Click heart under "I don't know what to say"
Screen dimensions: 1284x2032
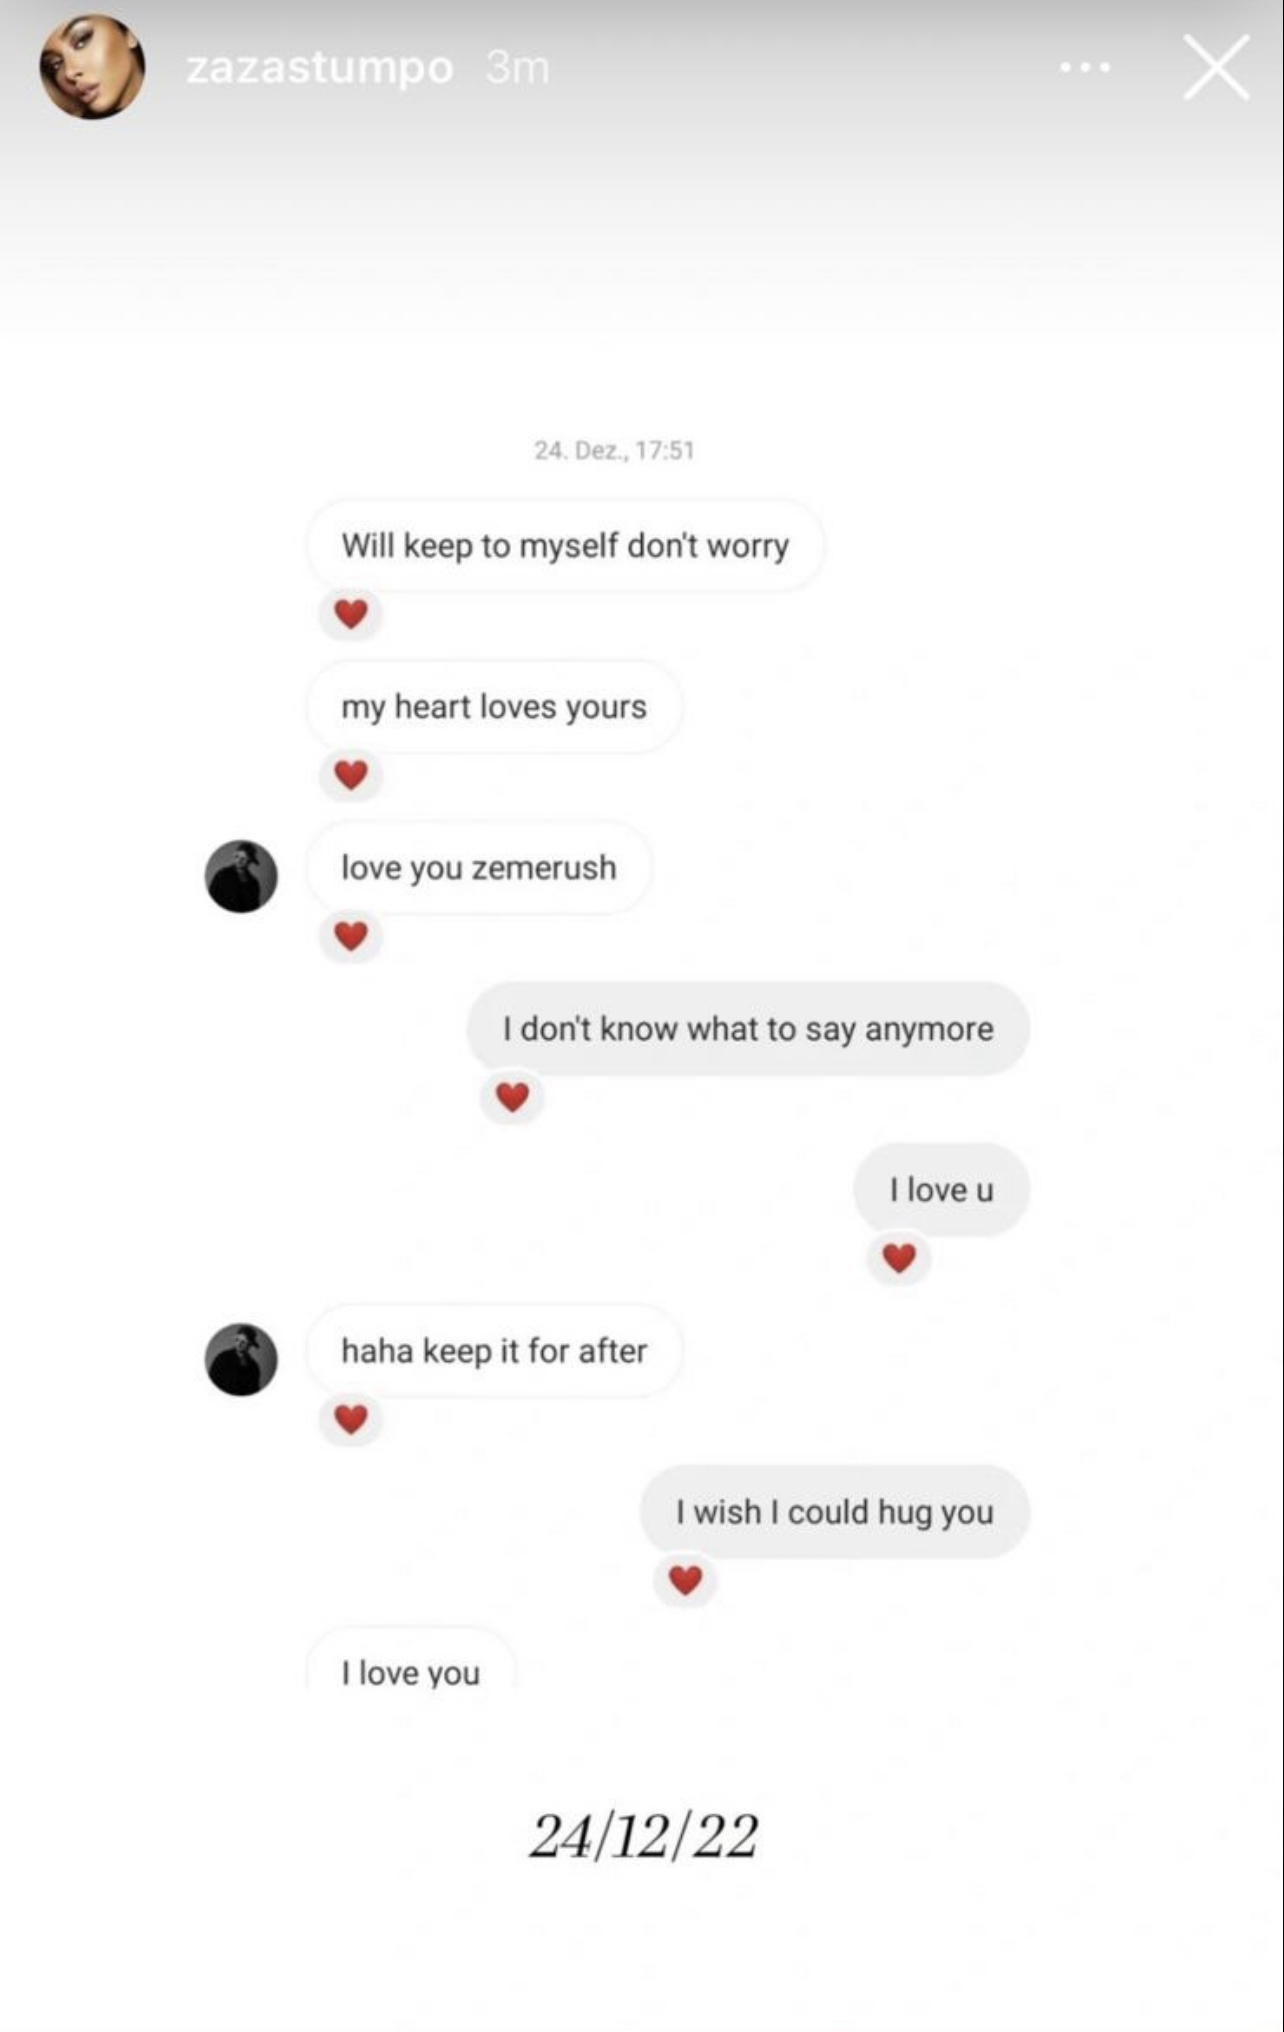tap(512, 1096)
